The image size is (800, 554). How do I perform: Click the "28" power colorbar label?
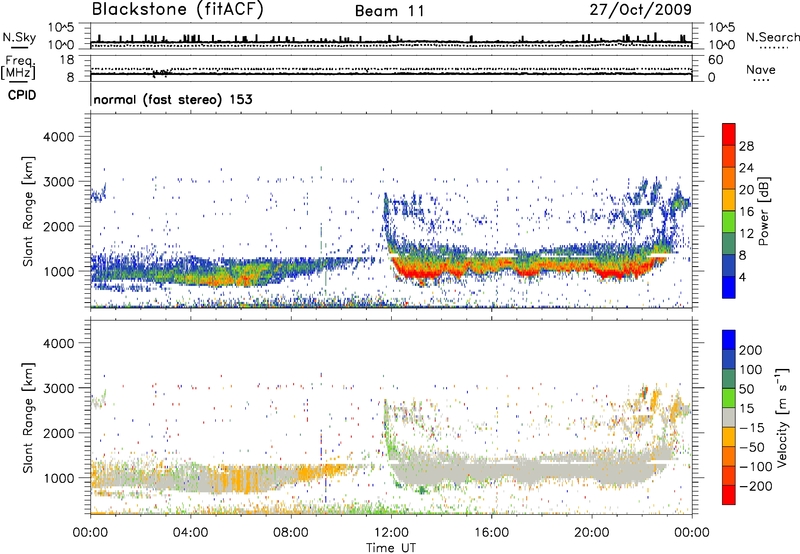click(x=746, y=146)
